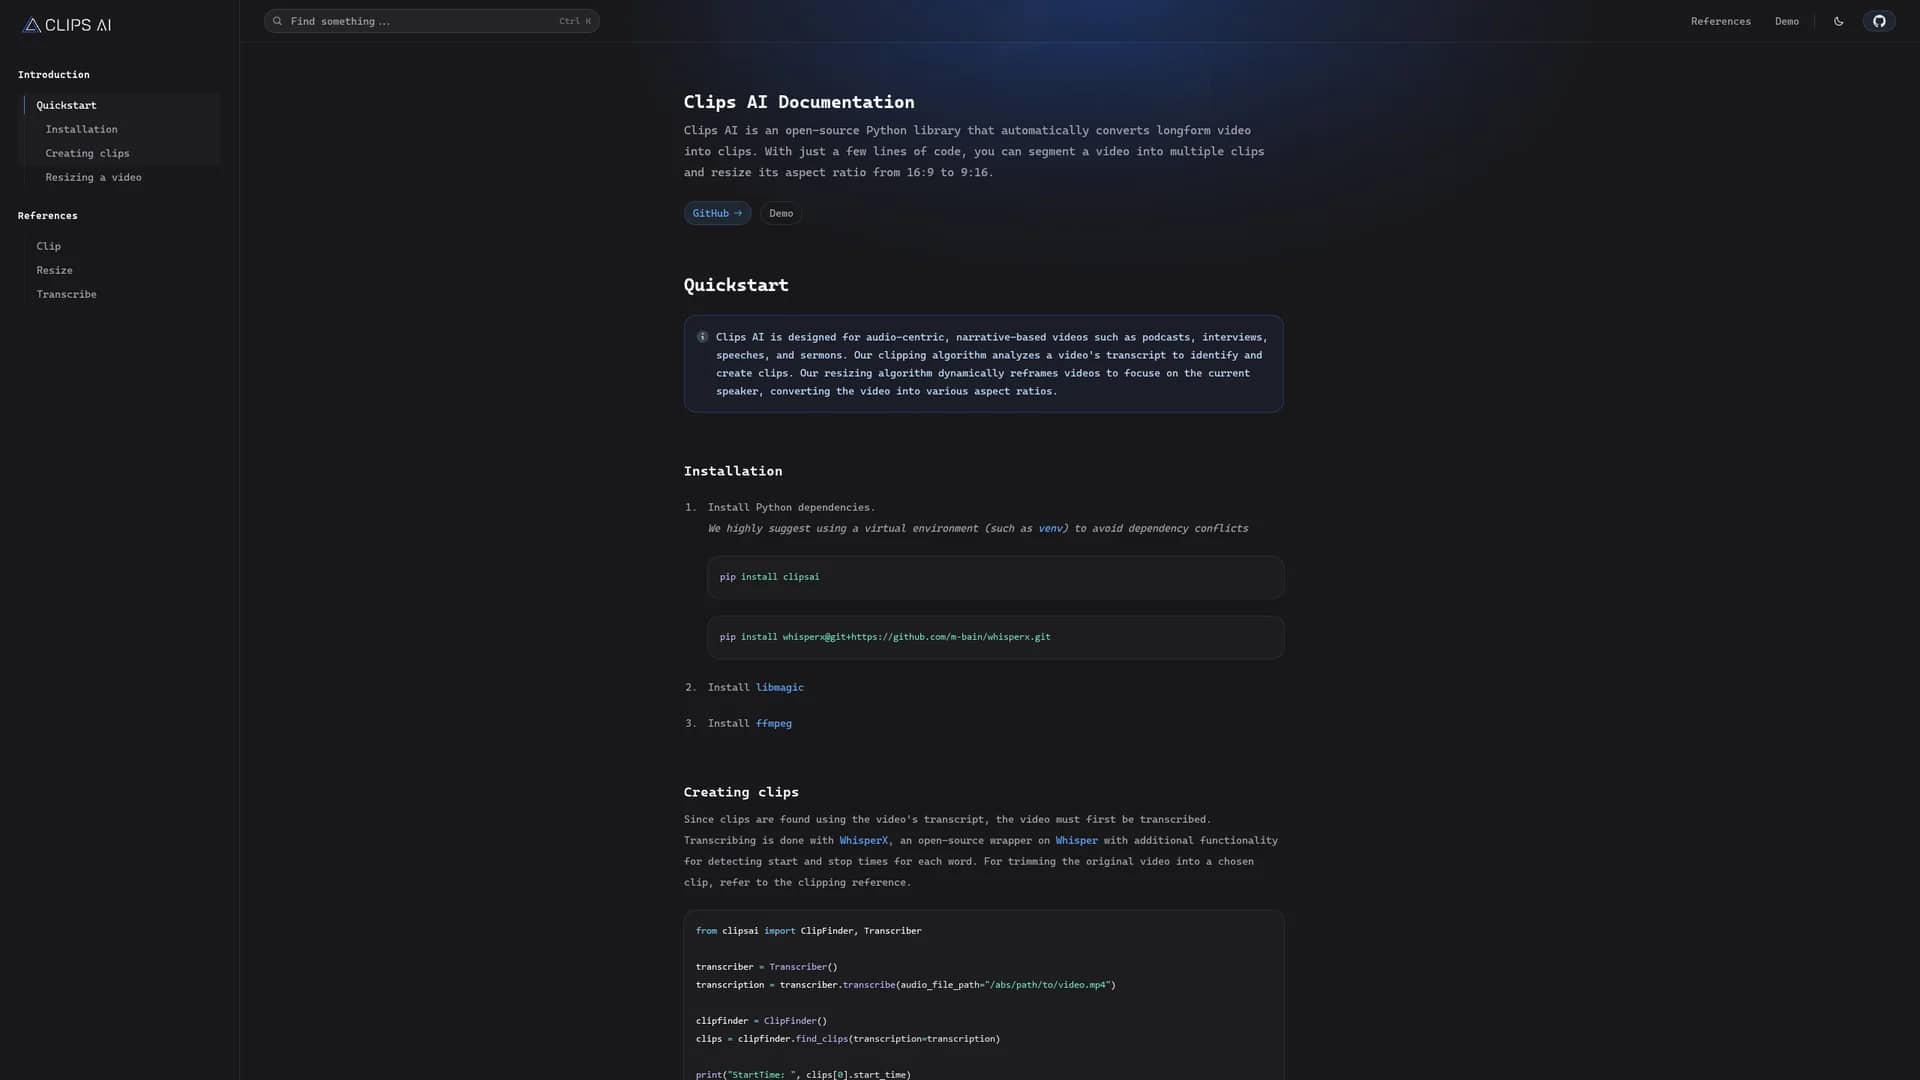1920x1080 pixels.
Task: Open the WhisperX link
Action: (863, 840)
